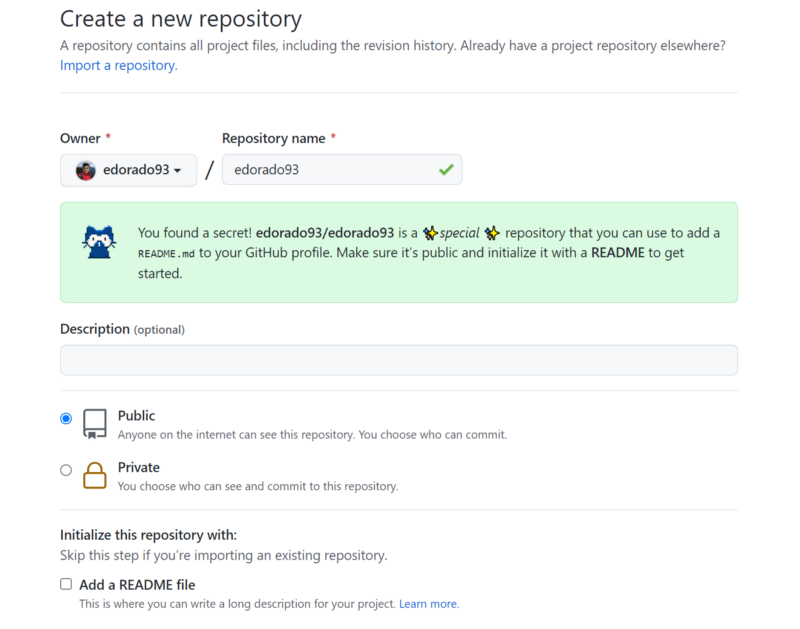Image resolution: width=800 pixels, height=629 pixels.
Task: Click the edorado93 profile avatar
Action: coord(87,169)
